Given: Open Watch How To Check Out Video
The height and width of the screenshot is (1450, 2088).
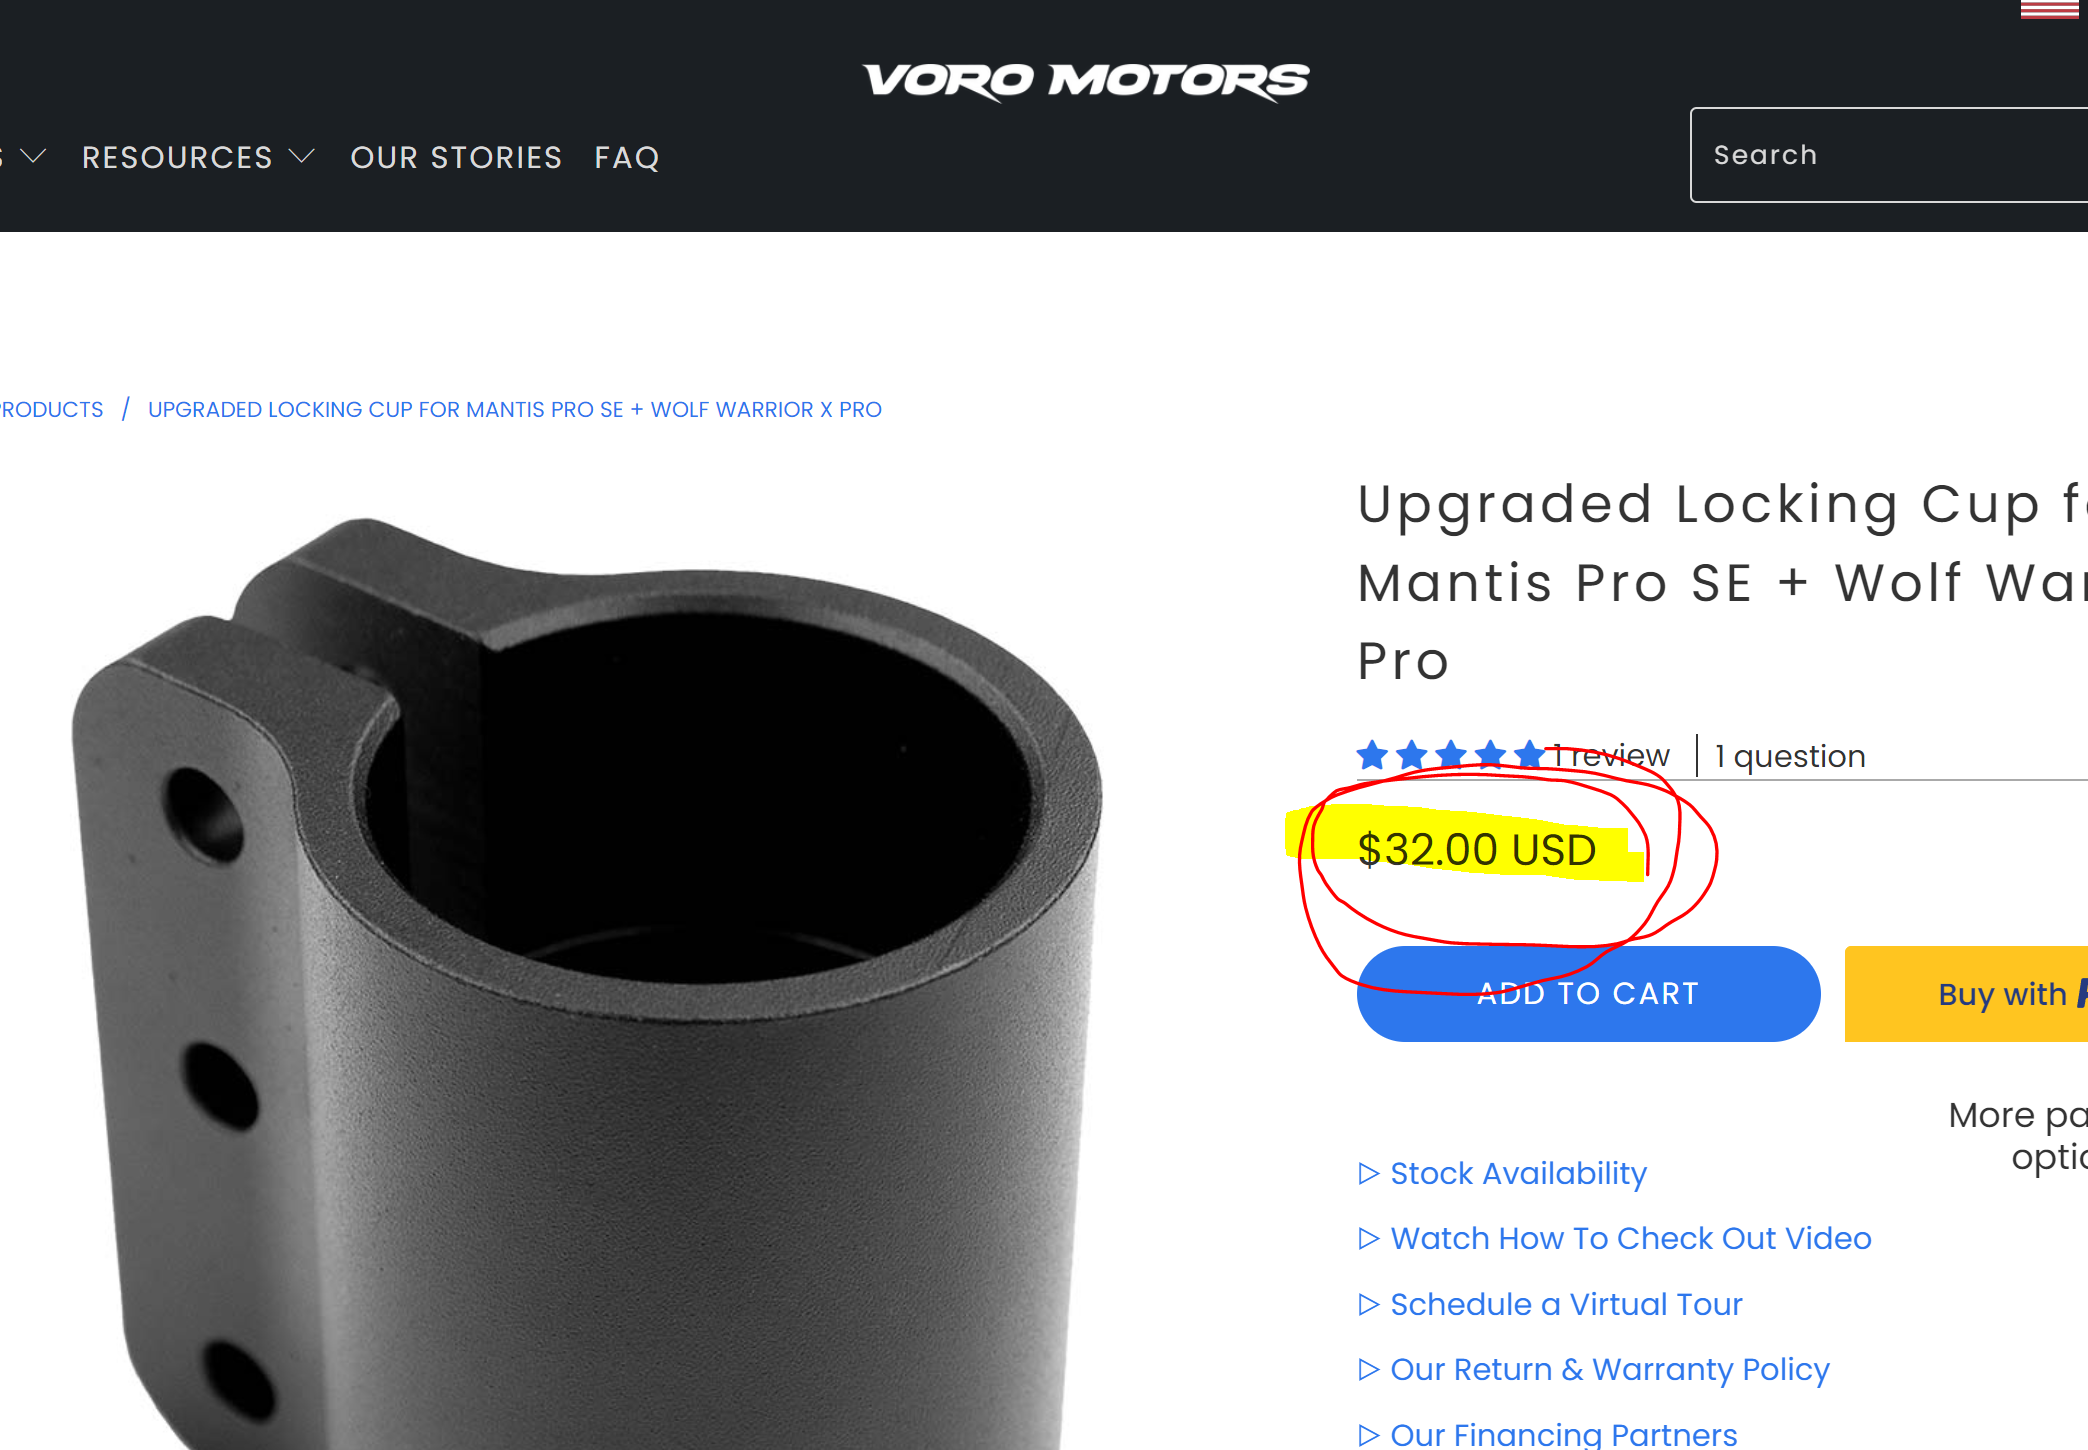Looking at the screenshot, I should (x=1630, y=1238).
